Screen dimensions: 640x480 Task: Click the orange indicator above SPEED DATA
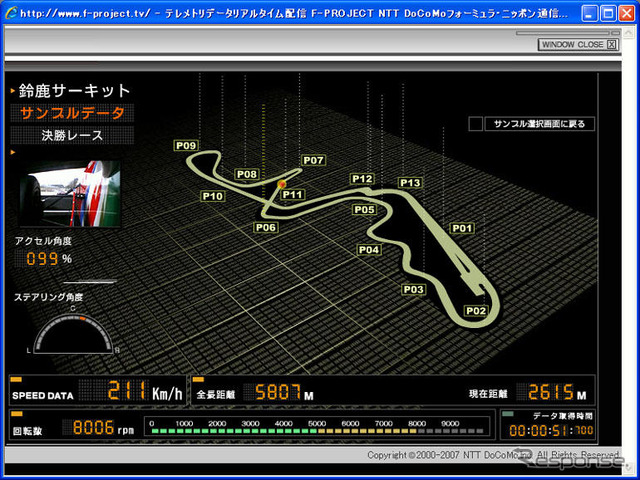(16, 380)
